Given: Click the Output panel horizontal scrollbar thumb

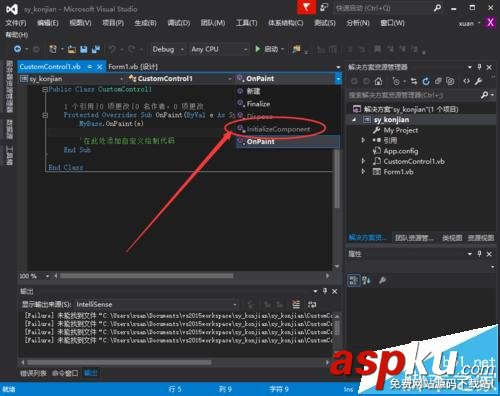Looking at the screenshot, I should (119, 362).
